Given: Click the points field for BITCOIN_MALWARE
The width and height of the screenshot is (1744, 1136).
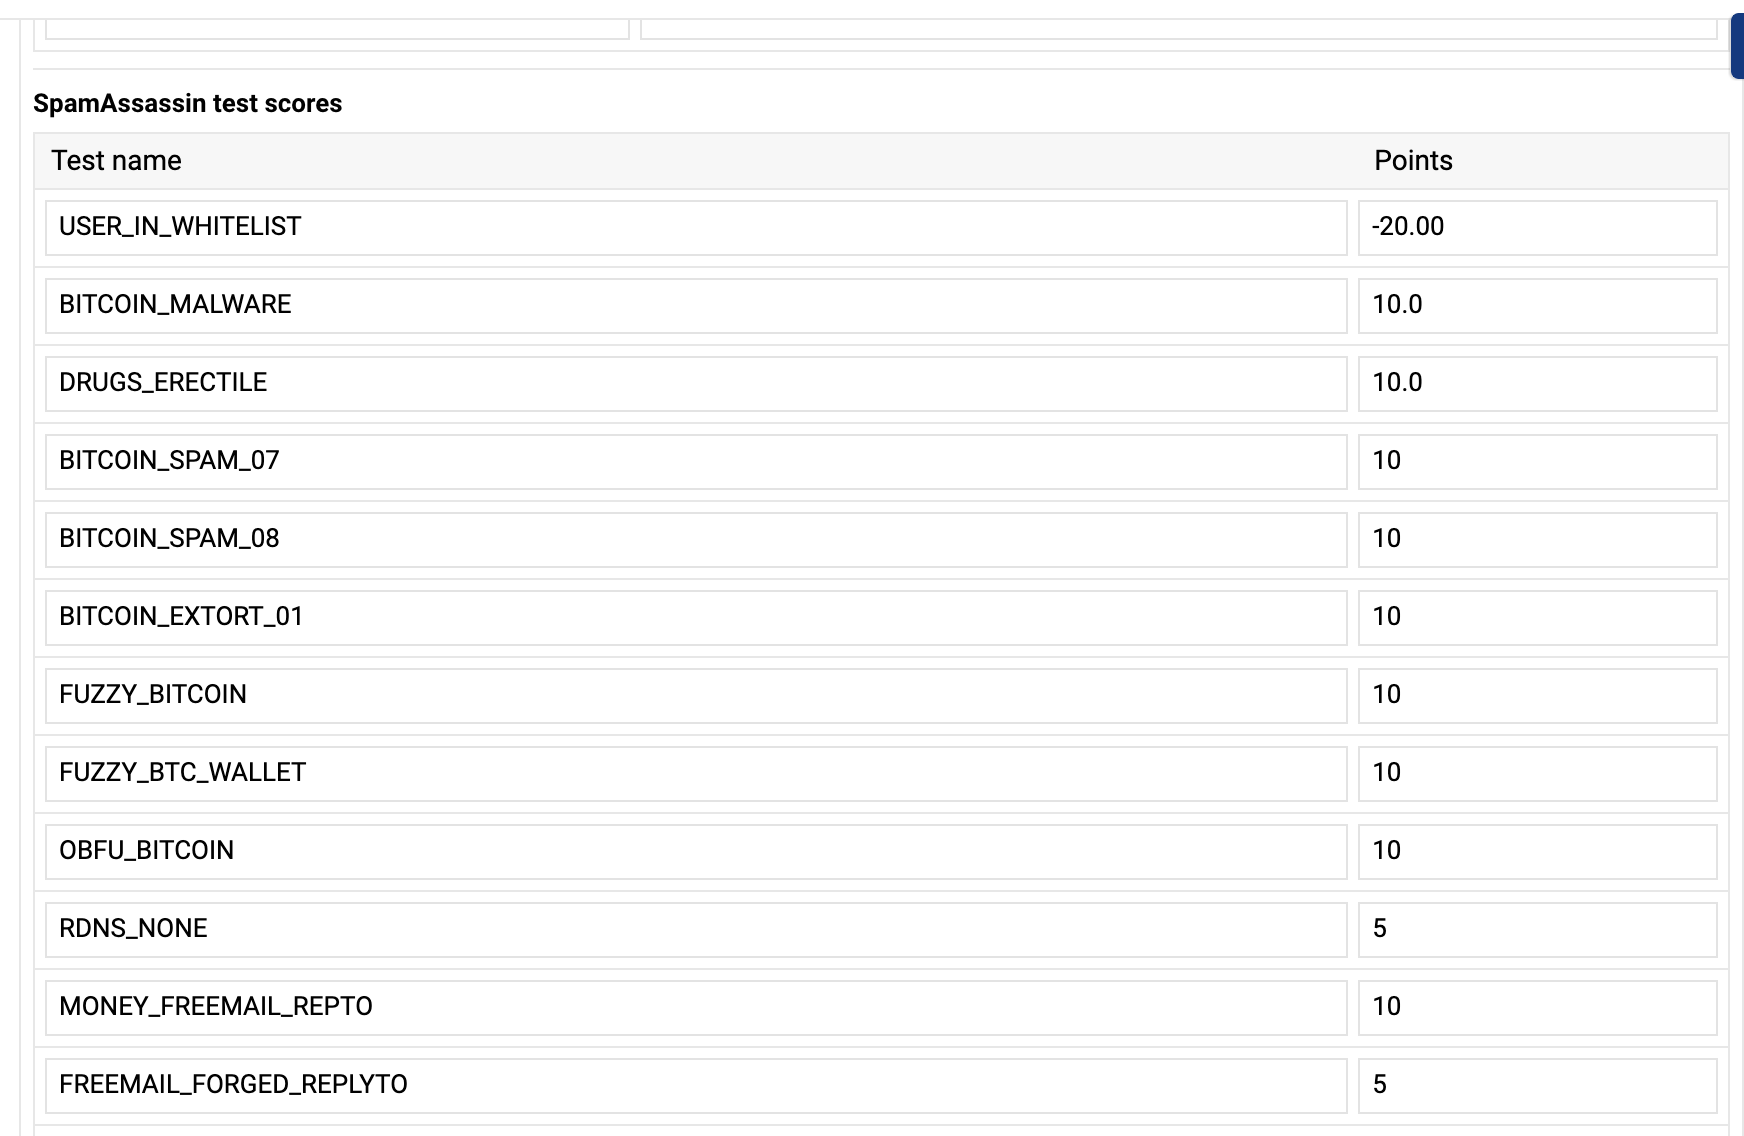Looking at the screenshot, I should (x=1536, y=305).
